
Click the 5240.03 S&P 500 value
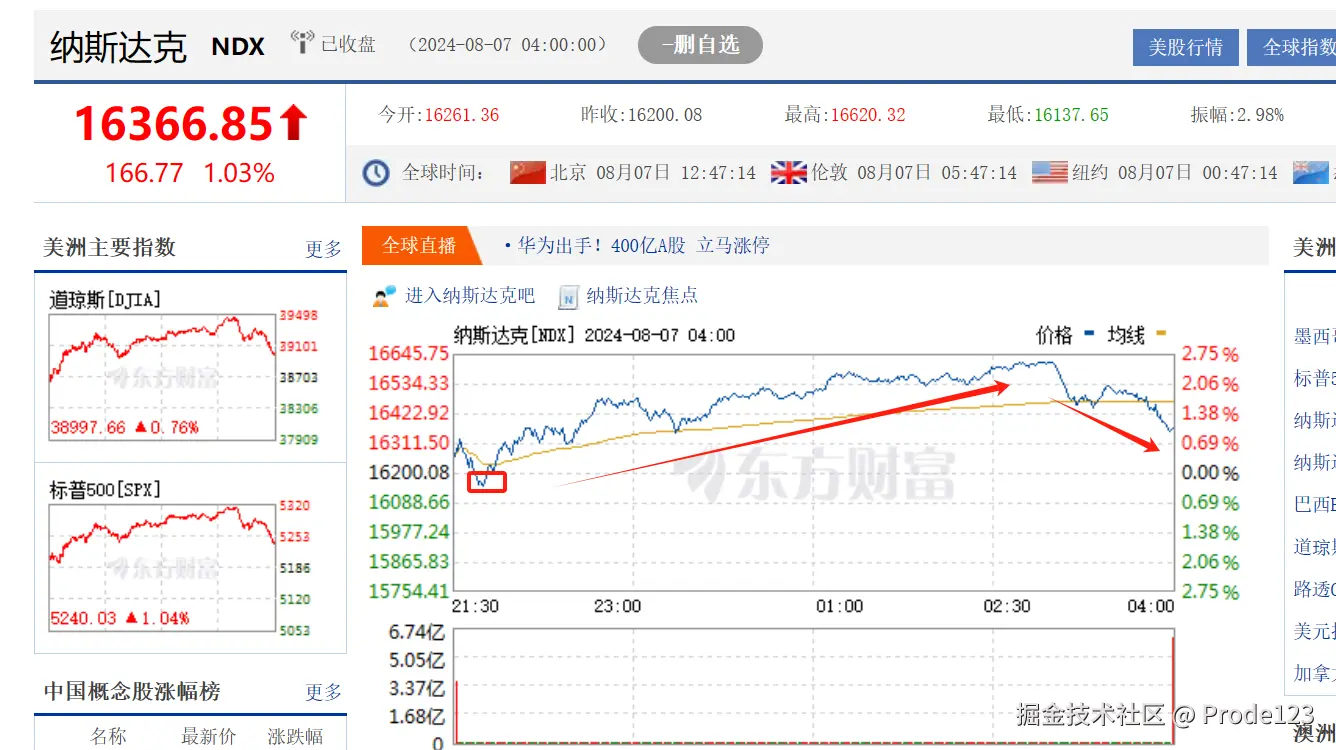tap(84, 618)
